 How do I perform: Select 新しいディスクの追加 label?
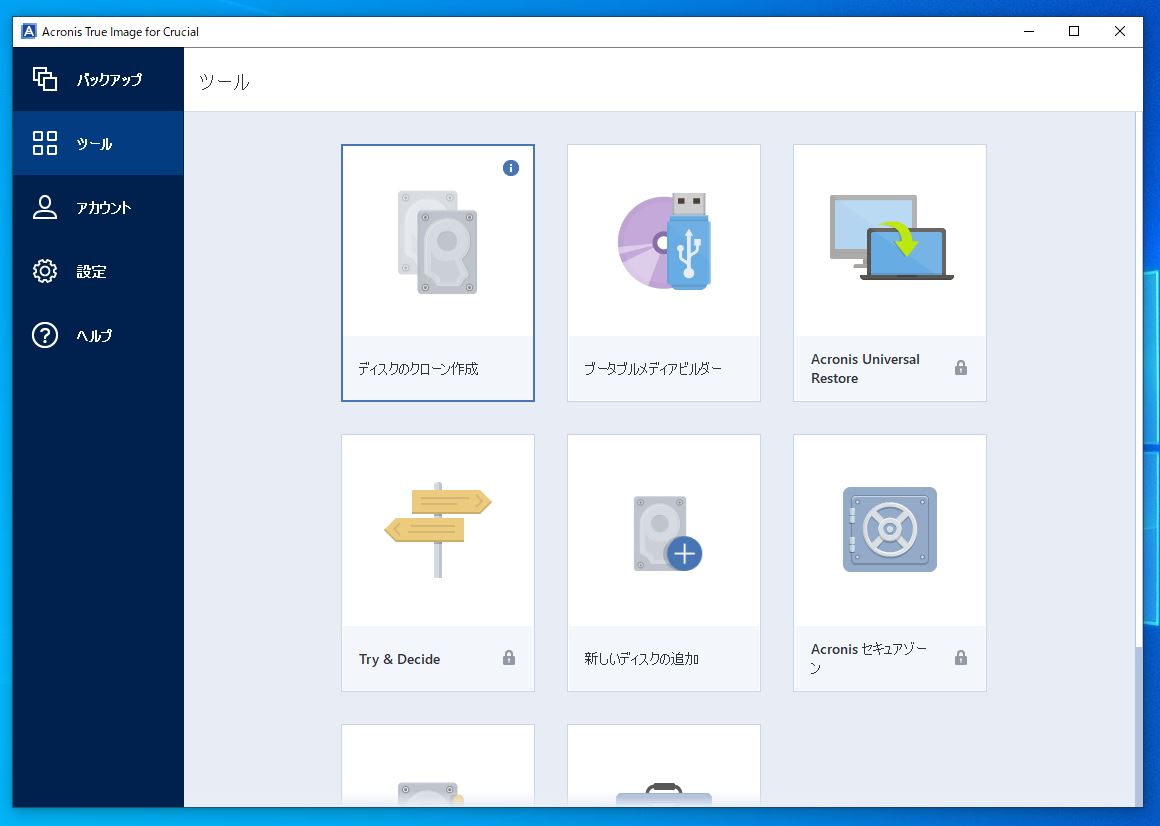641,658
